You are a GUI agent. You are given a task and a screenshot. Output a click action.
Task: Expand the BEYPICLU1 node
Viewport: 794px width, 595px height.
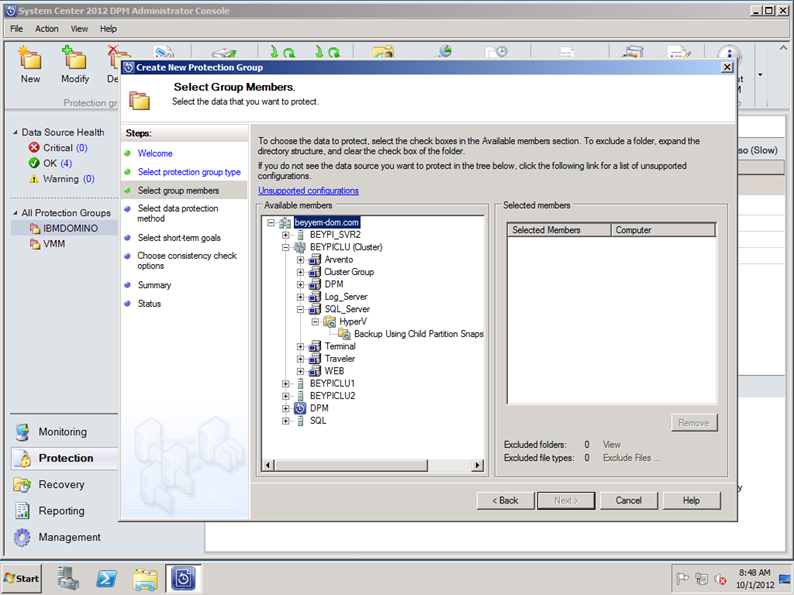(286, 383)
